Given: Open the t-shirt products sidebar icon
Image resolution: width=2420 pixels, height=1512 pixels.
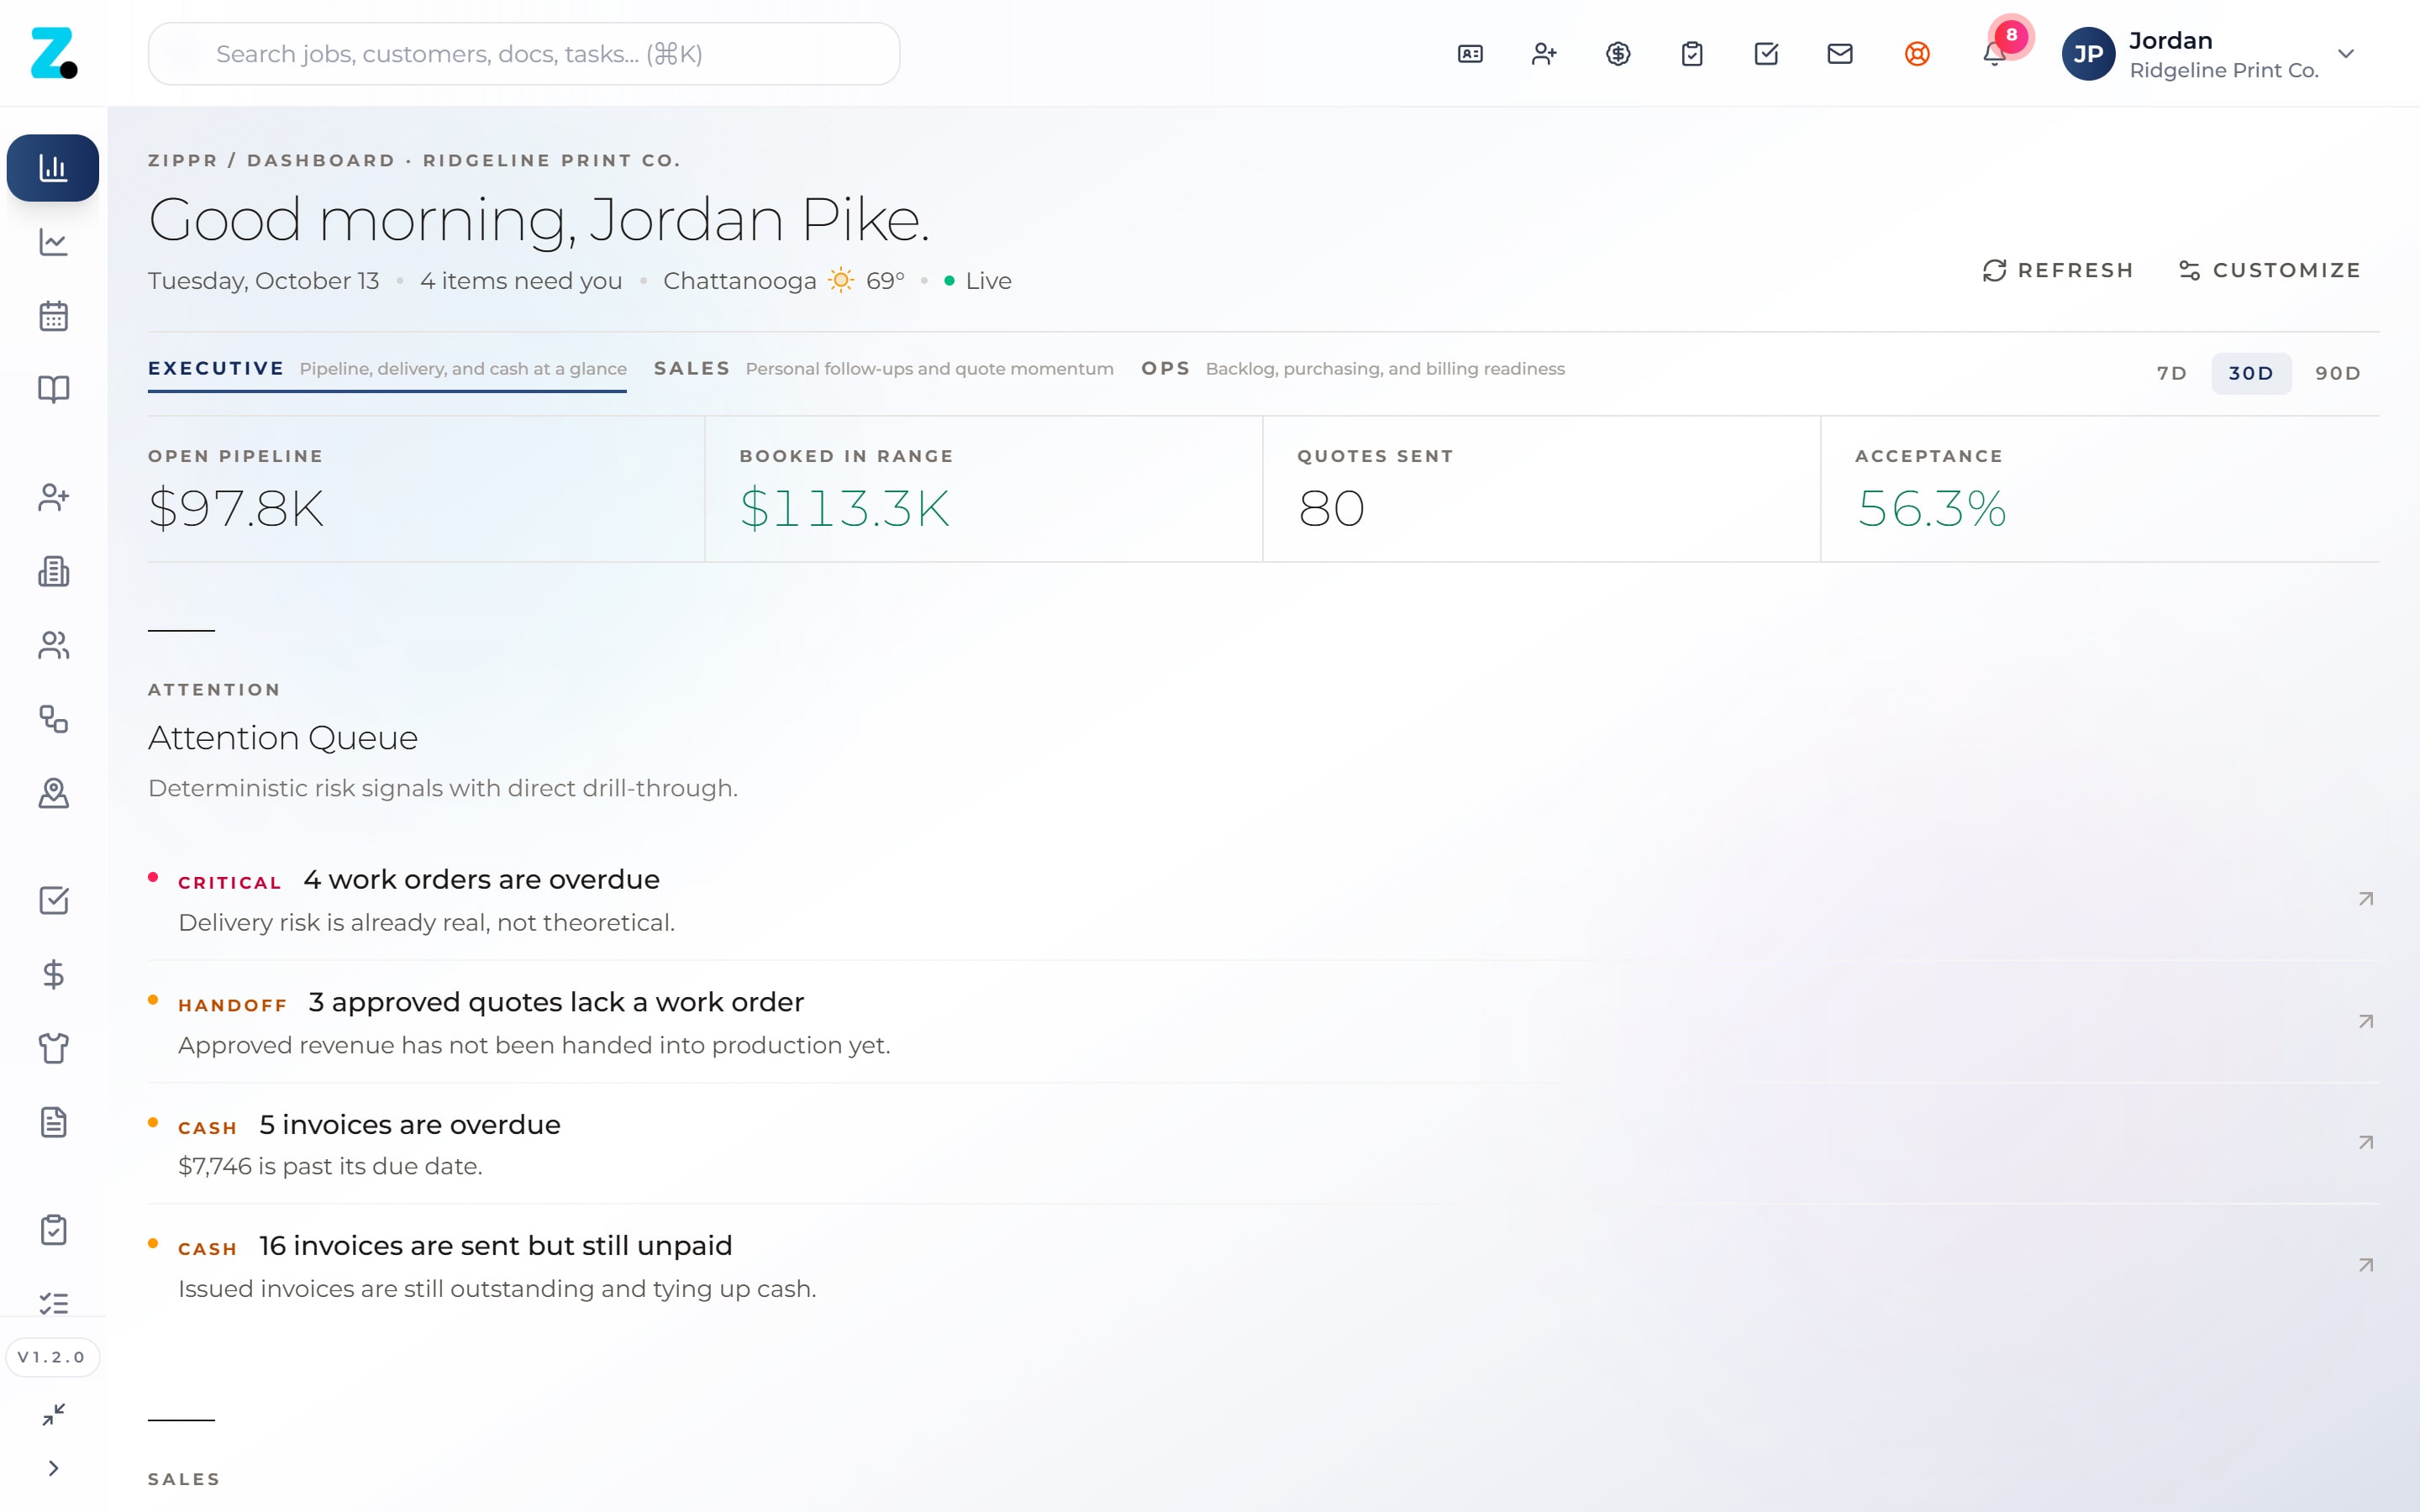Looking at the screenshot, I should 53,1048.
